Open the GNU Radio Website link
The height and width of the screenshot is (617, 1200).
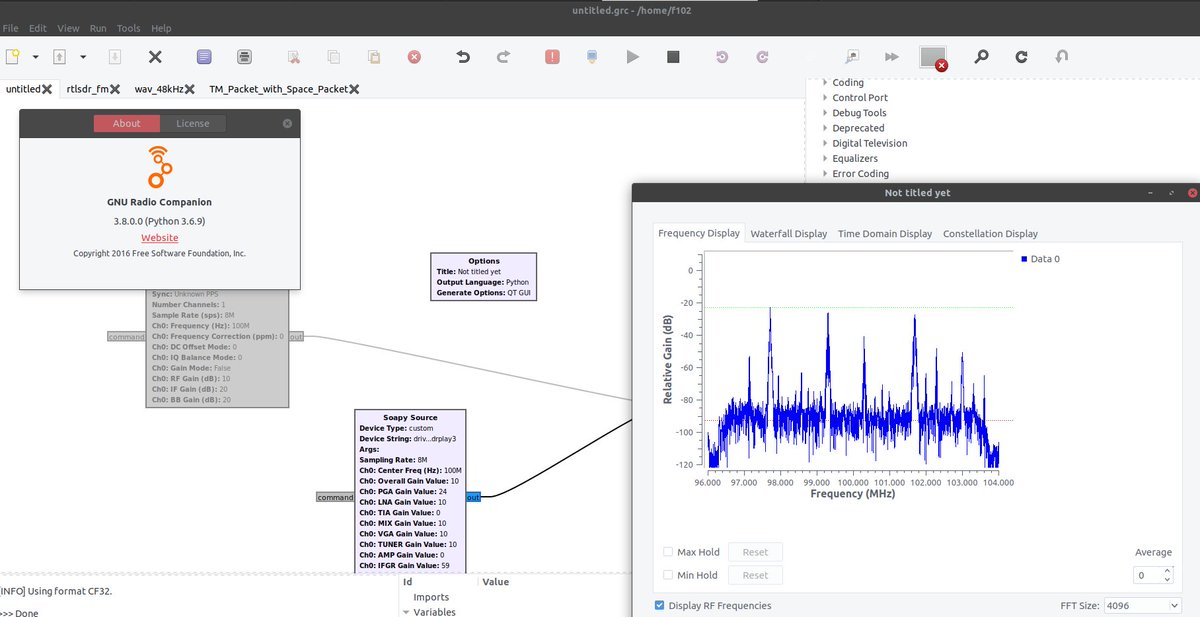click(x=160, y=238)
